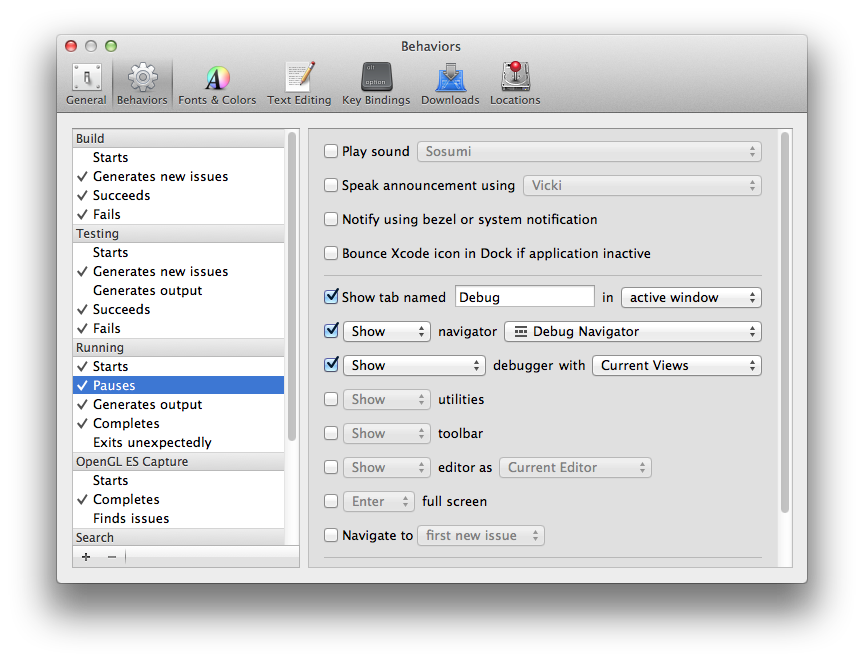Open the Show dropdown before navigator
The width and height of the screenshot is (864, 662).
386,332
